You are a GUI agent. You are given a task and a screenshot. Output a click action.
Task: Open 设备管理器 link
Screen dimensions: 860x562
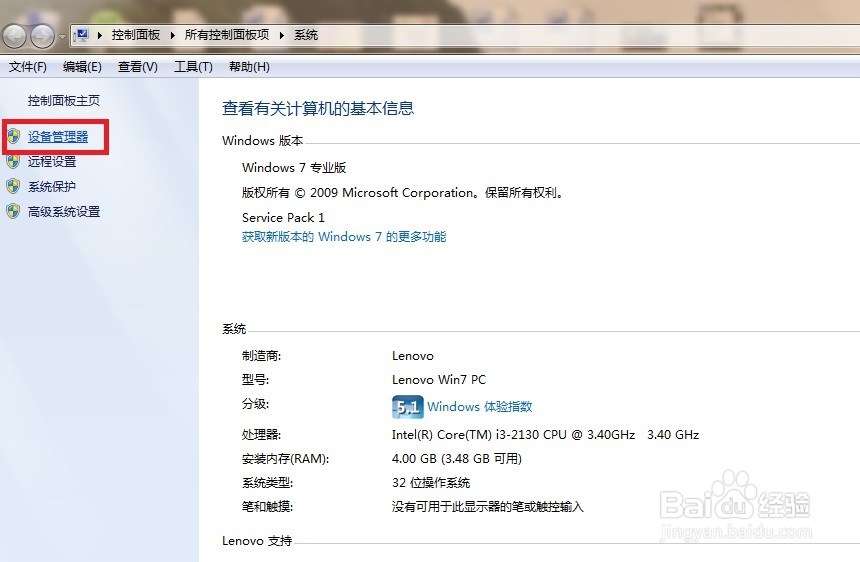(58, 137)
